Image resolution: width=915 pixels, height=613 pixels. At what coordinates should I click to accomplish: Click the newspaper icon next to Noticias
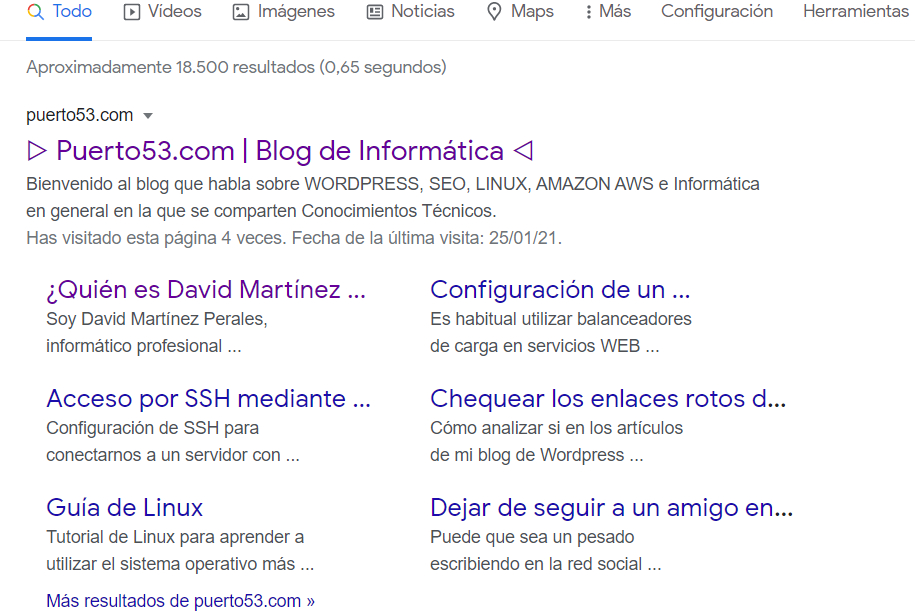click(x=375, y=12)
